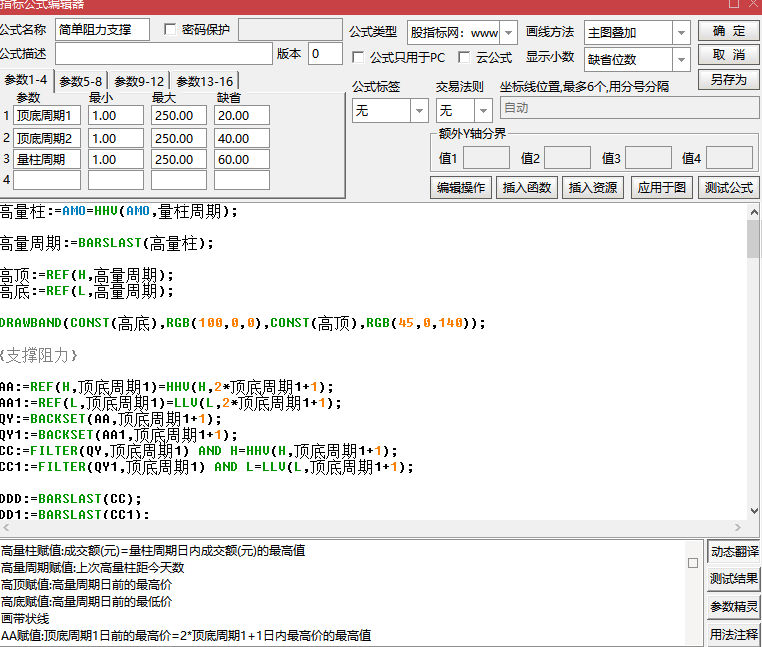The image size is (762, 647).
Task: Click the 最小 field in the 量柱周期 row
Action: click(116, 159)
